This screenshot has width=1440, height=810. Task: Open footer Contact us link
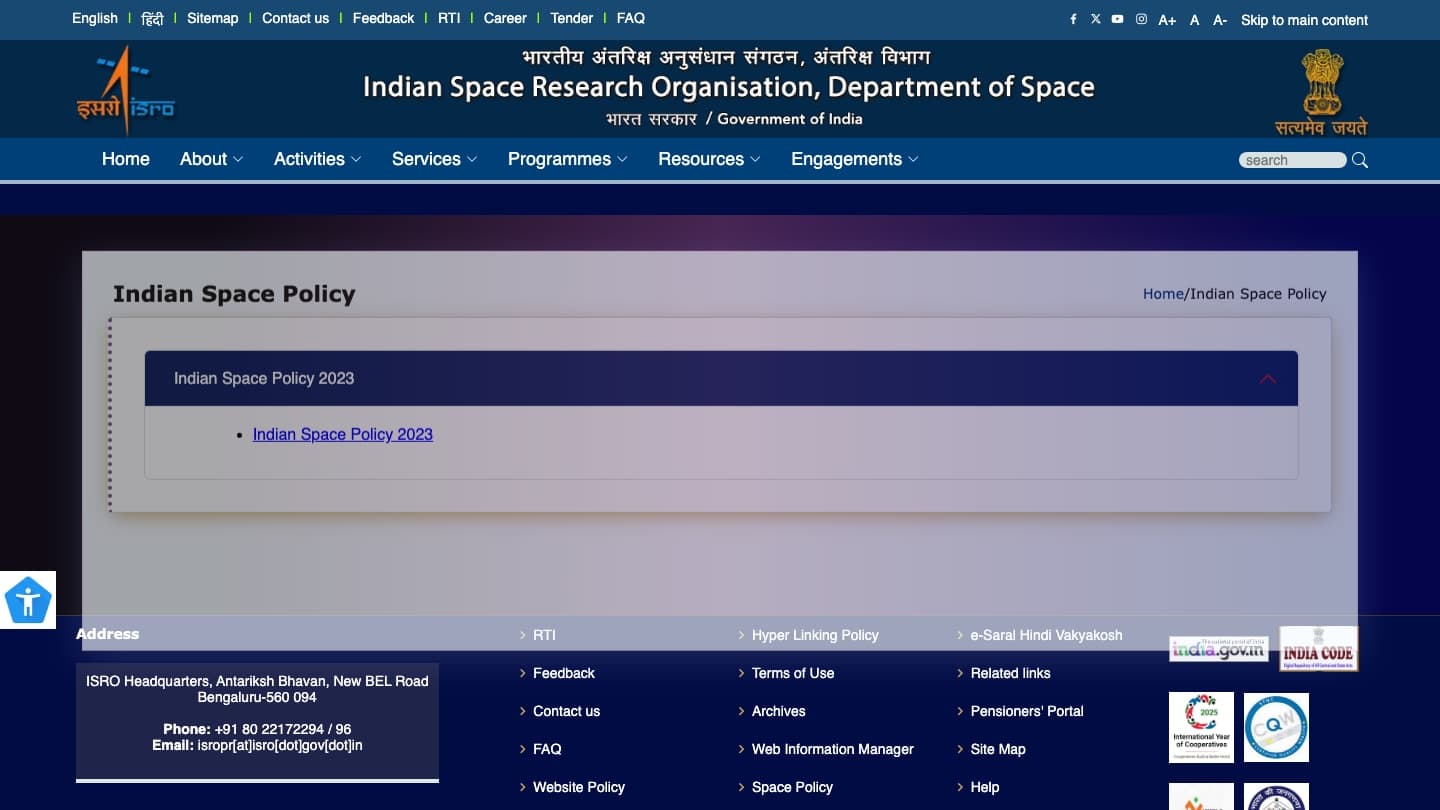566,711
